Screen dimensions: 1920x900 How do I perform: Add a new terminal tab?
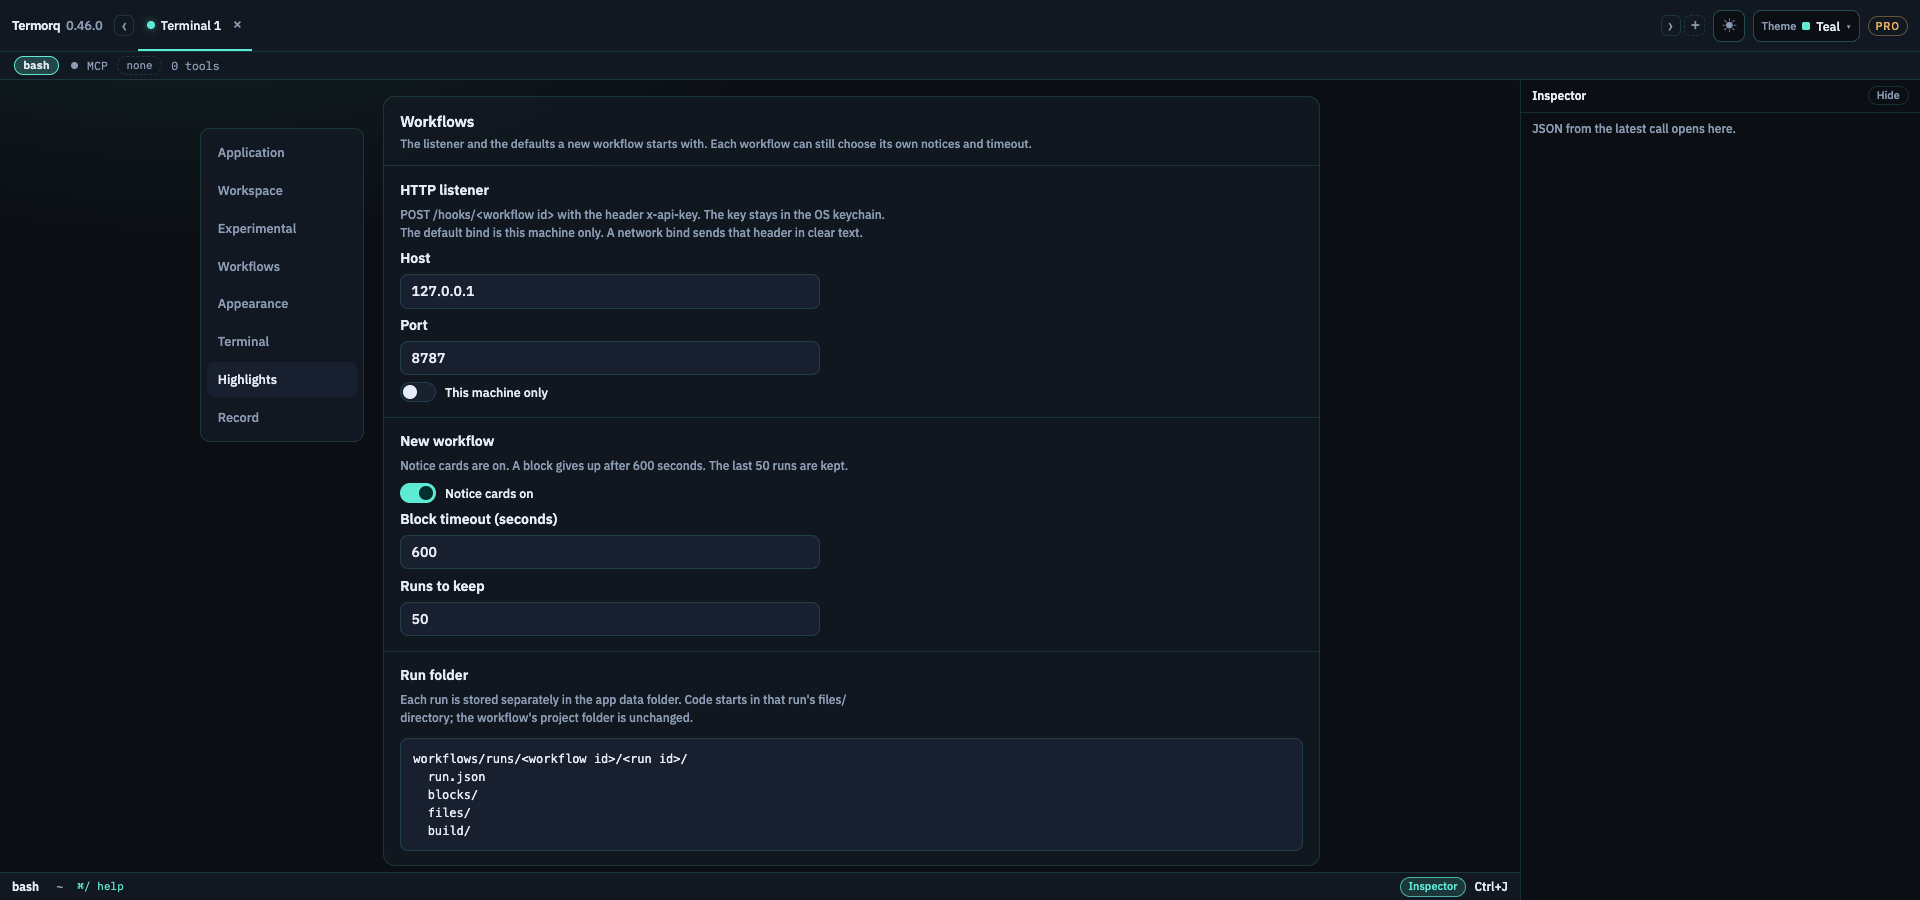tap(1695, 26)
